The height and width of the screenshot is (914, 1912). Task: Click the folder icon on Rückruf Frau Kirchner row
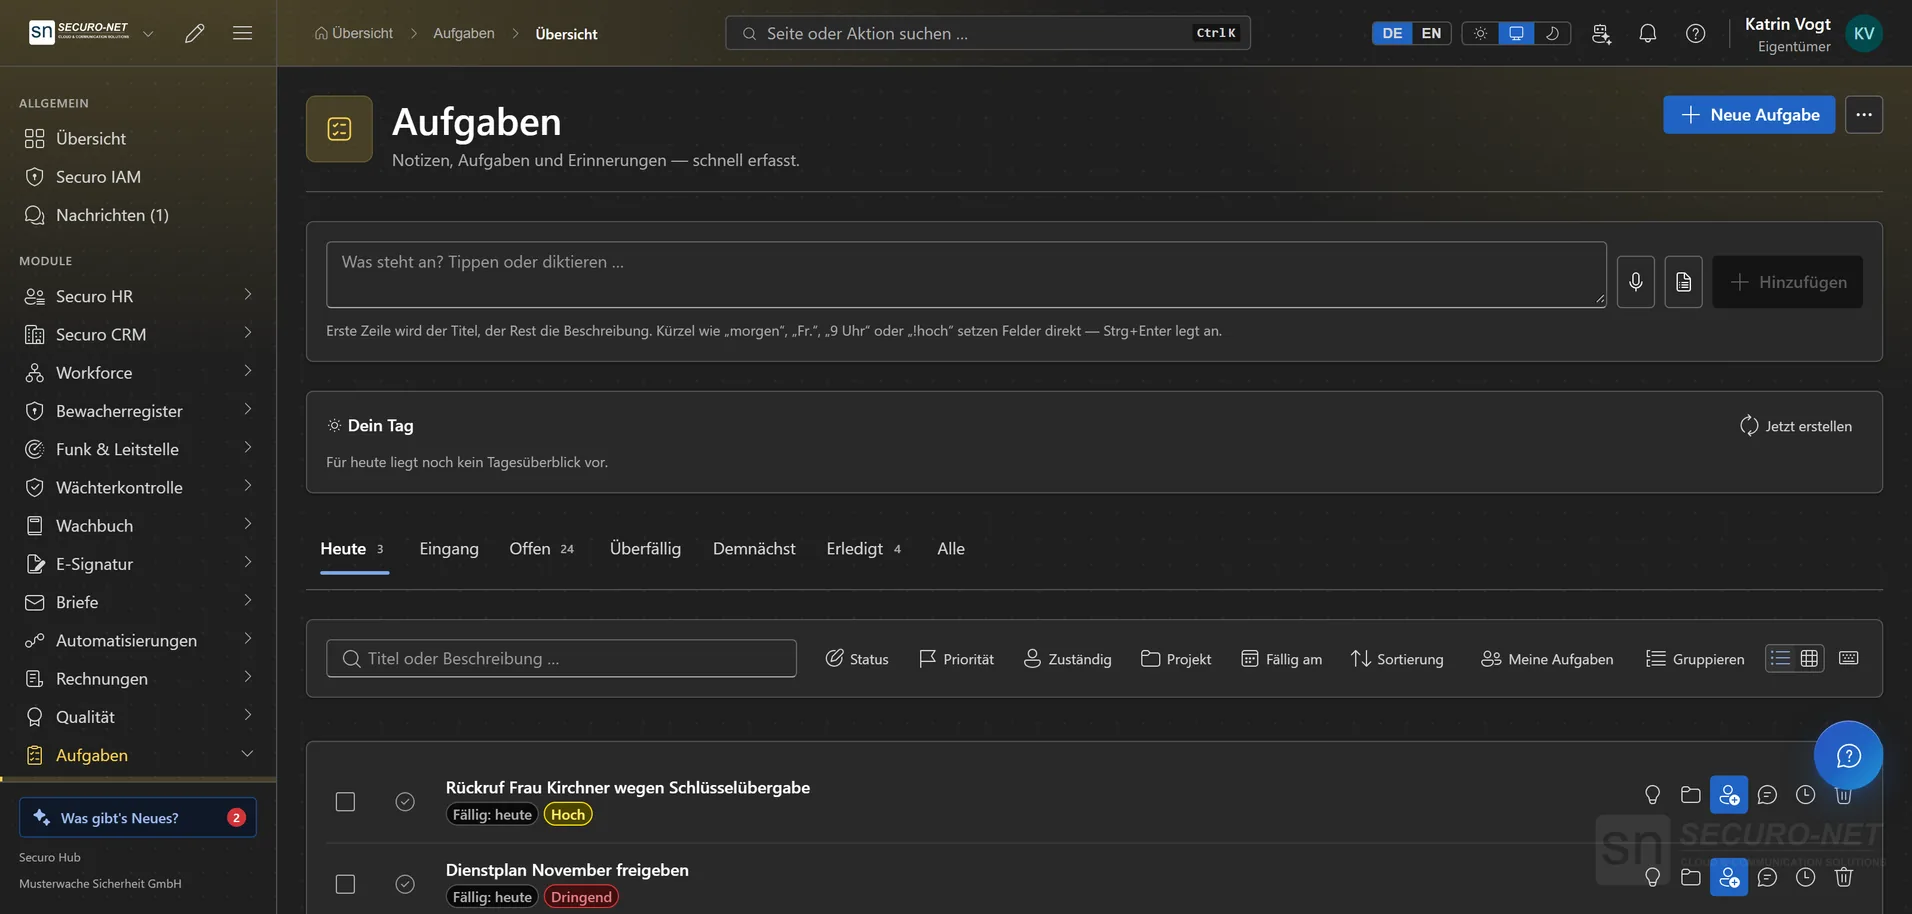point(1691,795)
